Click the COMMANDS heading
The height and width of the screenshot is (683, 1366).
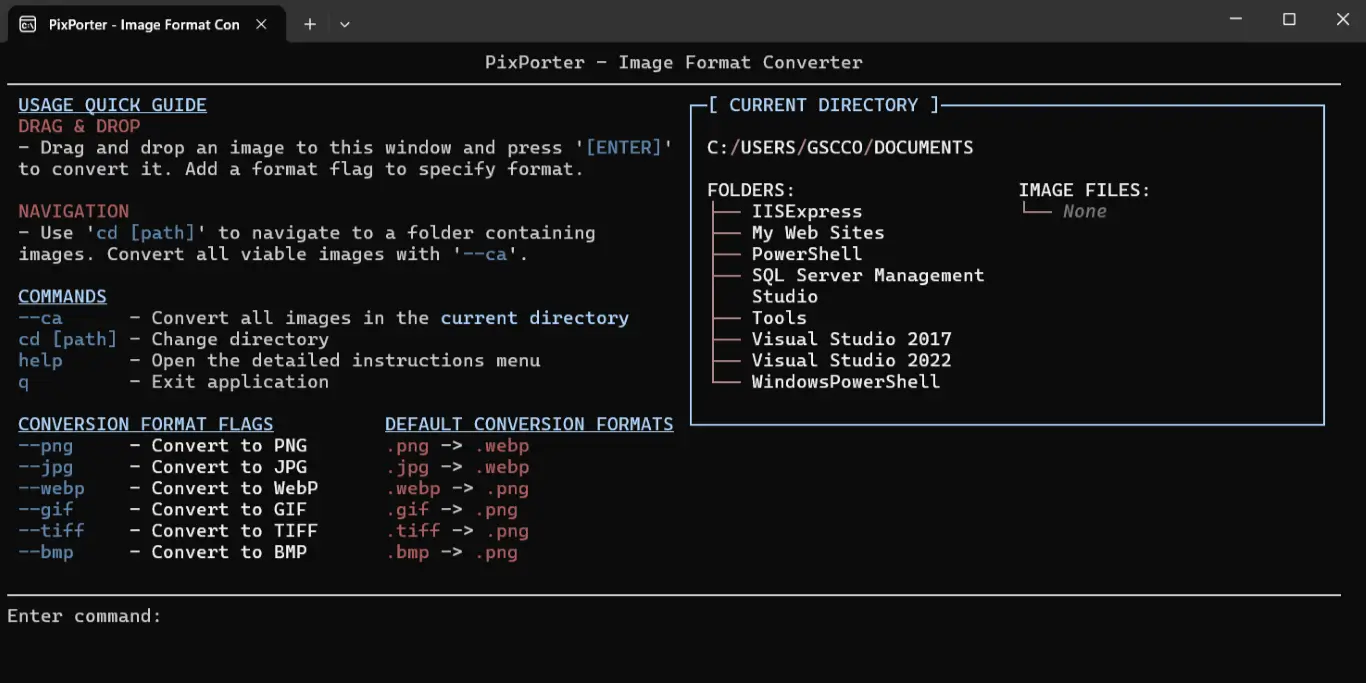pyautogui.click(x=62, y=296)
